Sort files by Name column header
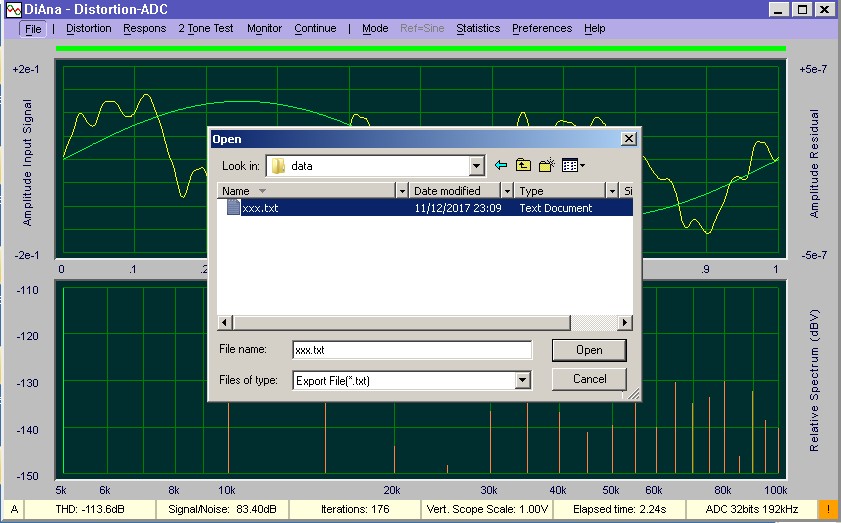The width and height of the screenshot is (841, 523). tap(307, 191)
